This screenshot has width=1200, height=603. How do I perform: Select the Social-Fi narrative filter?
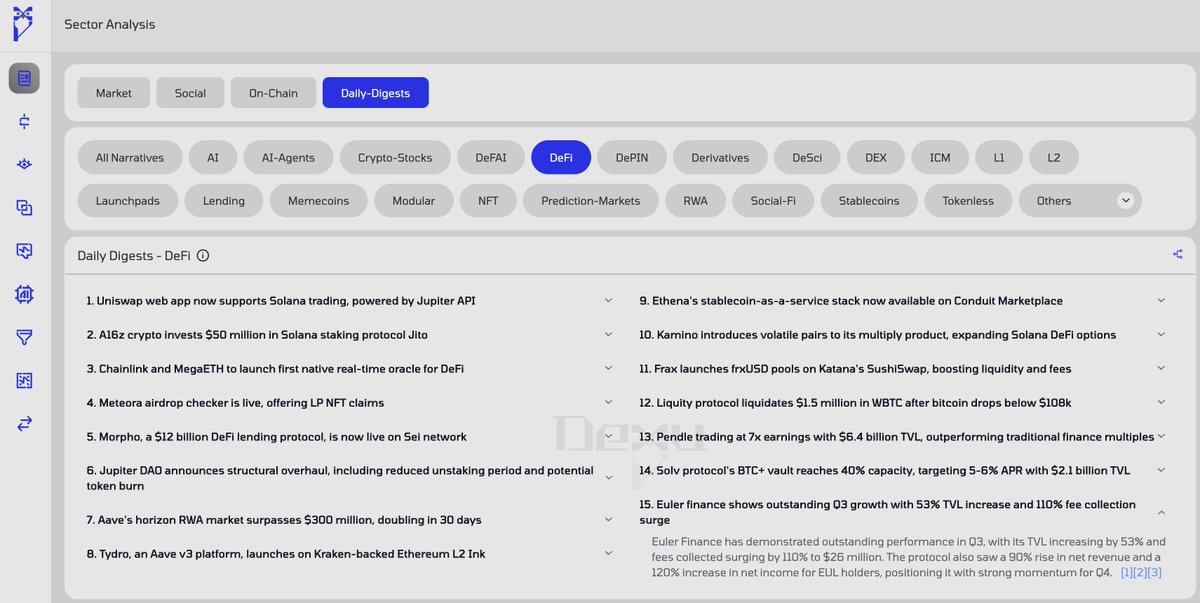[x=773, y=201]
